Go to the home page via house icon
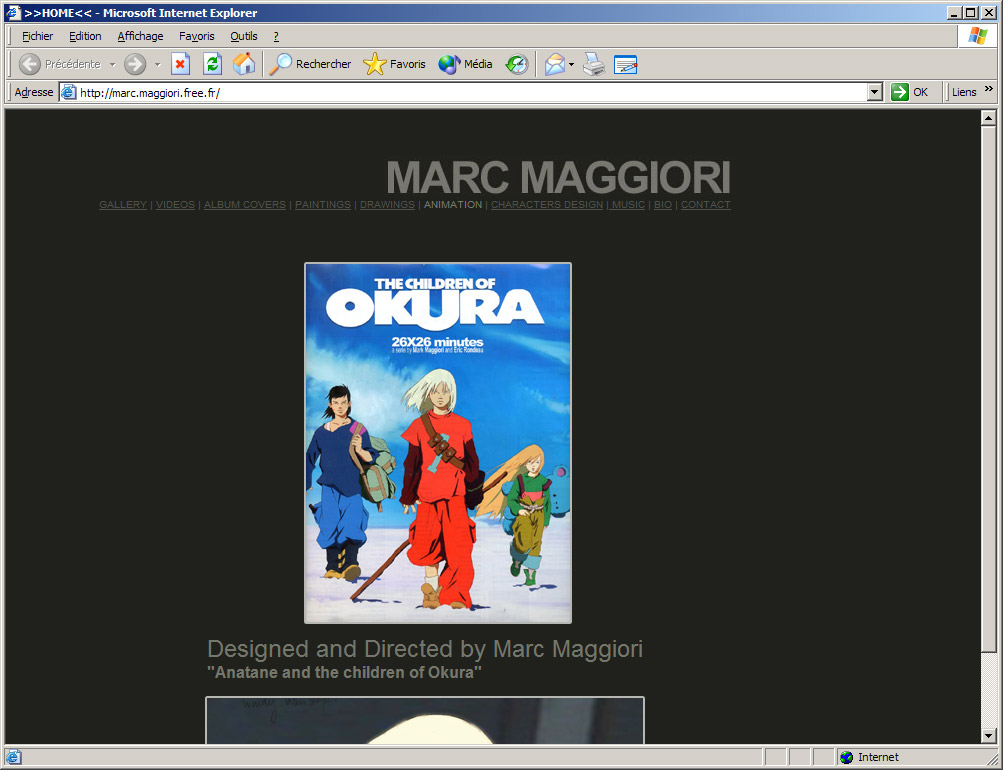 coord(244,64)
